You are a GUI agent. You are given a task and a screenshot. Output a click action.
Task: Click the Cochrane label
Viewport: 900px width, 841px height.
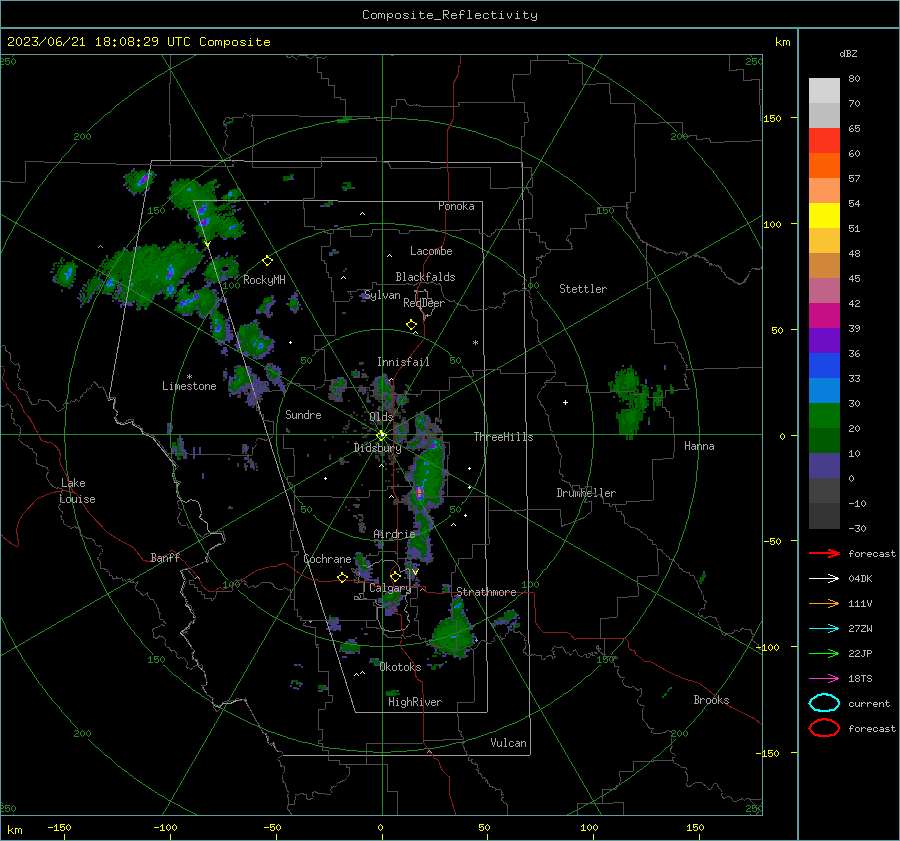327,559
